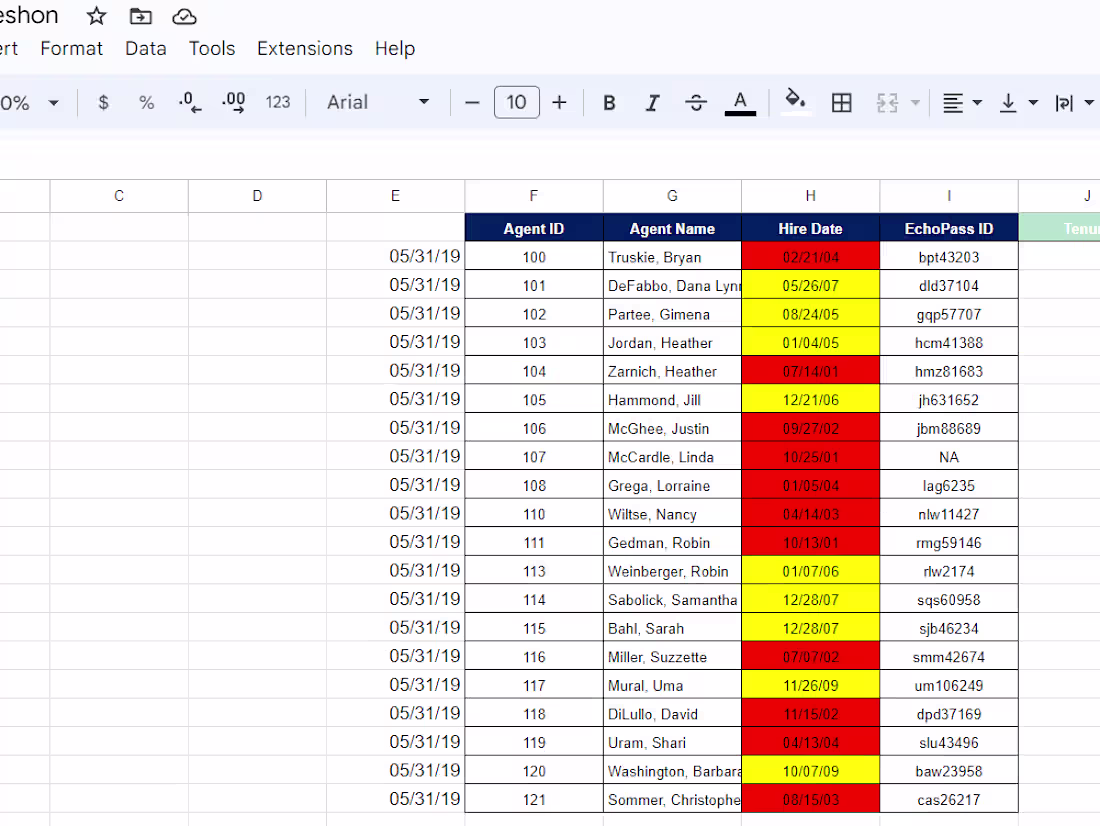This screenshot has width=1100, height=826.
Task: Open the Arial font dropdown
Action: click(x=378, y=102)
